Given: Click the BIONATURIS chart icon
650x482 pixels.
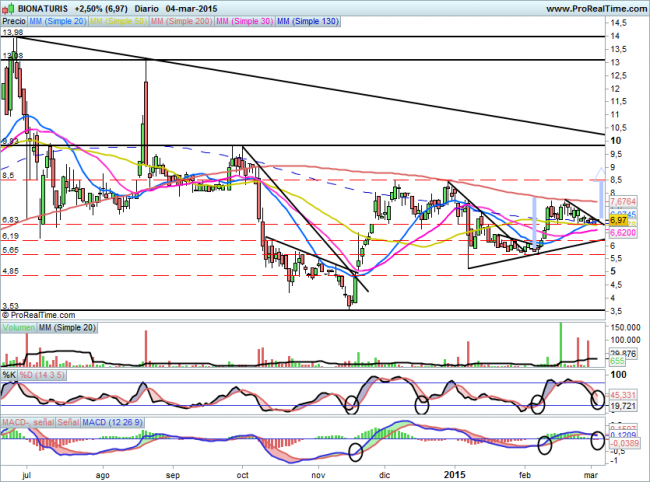Looking at the screenshot, I should pyautogui.click(x=7, y=8).
